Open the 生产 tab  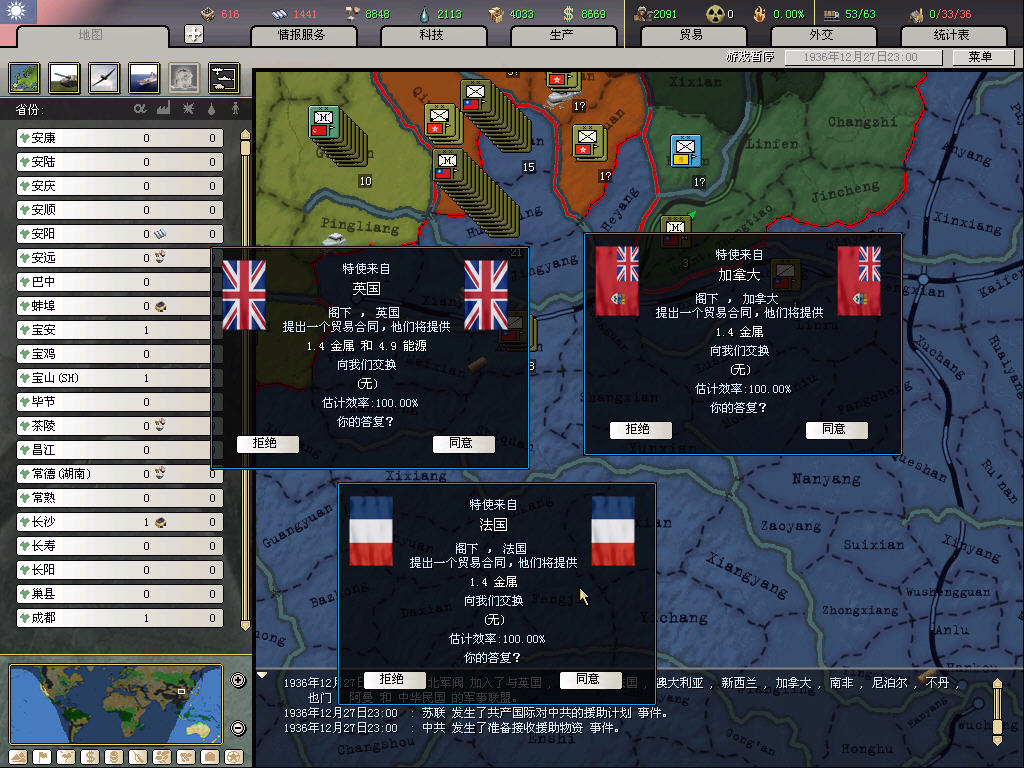pyautogui.click(x=562, y=35)
